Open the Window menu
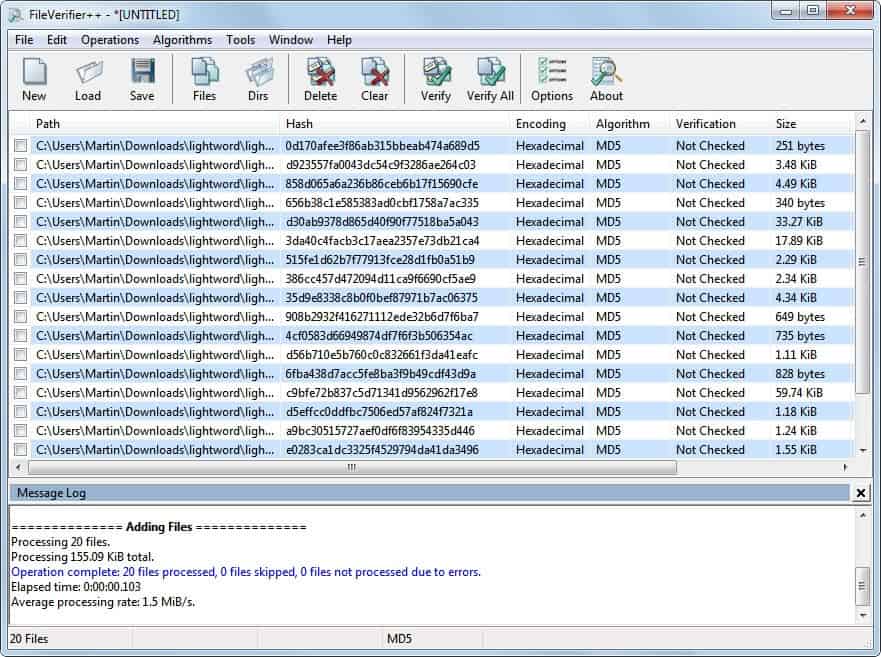 (x=290, y=40)
